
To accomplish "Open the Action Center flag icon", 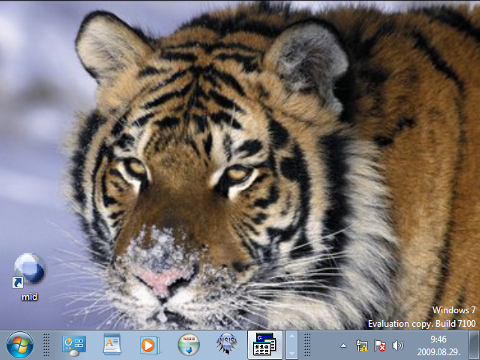I will tap(380, 346).
